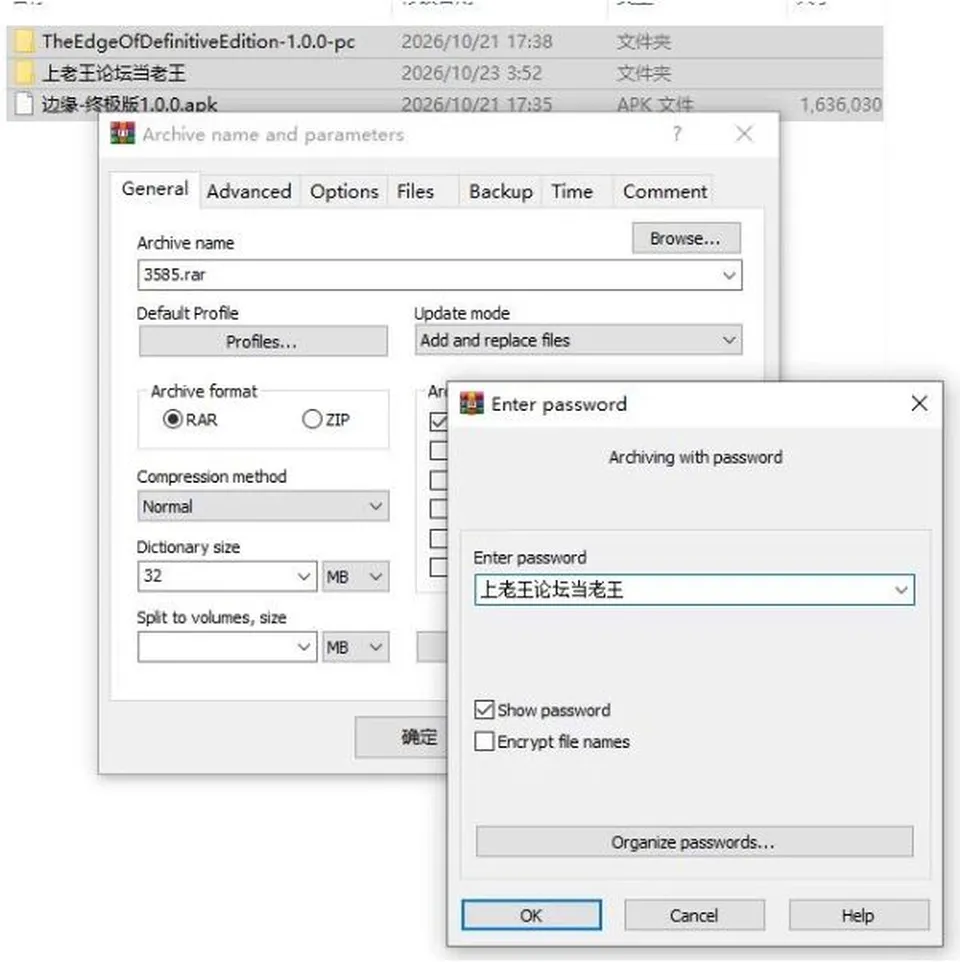Open the Options tab
960x962 pixels.
(344, 191)
